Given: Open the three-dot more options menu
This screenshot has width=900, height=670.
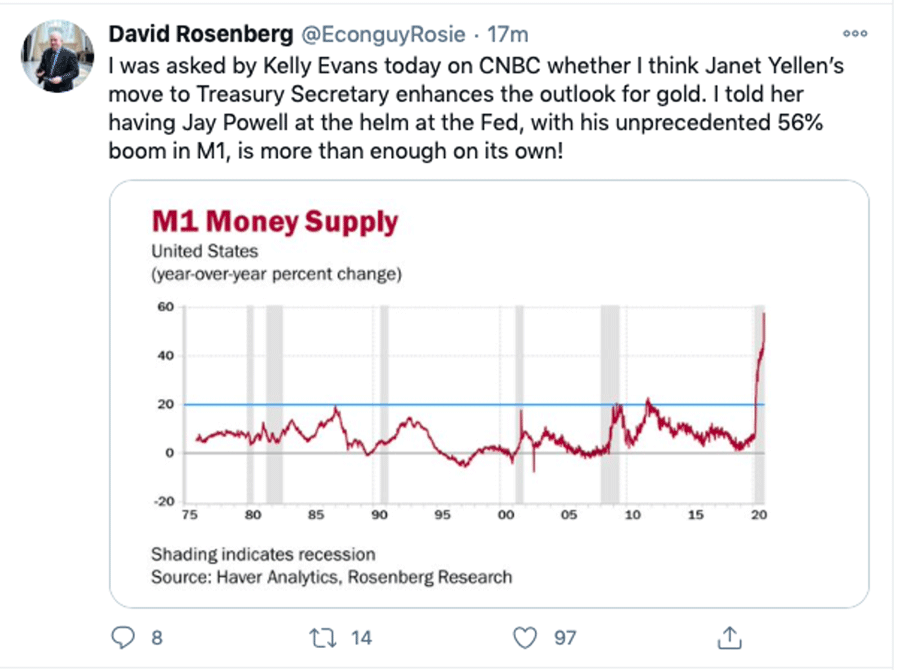Looking at the screenshot, I should pyautogui.click(x=854, y=33).
